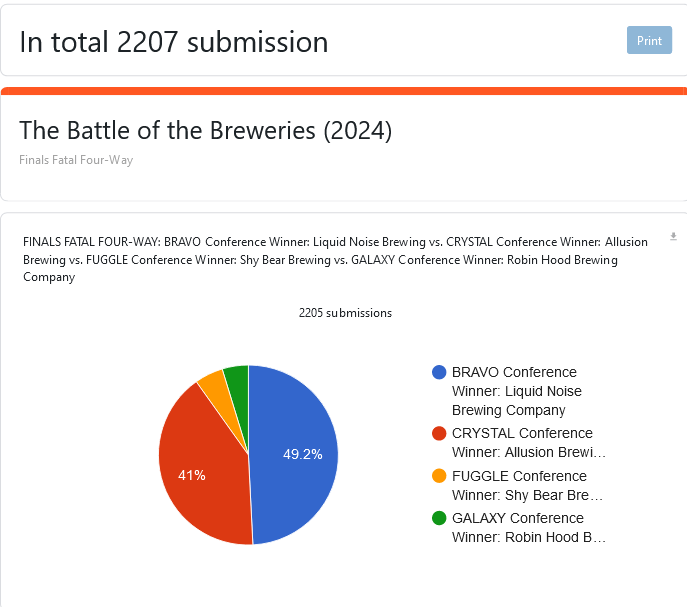Click the 41% label on the chart
The height and width of the screenshot is (607, 687).
coord(192,475)
